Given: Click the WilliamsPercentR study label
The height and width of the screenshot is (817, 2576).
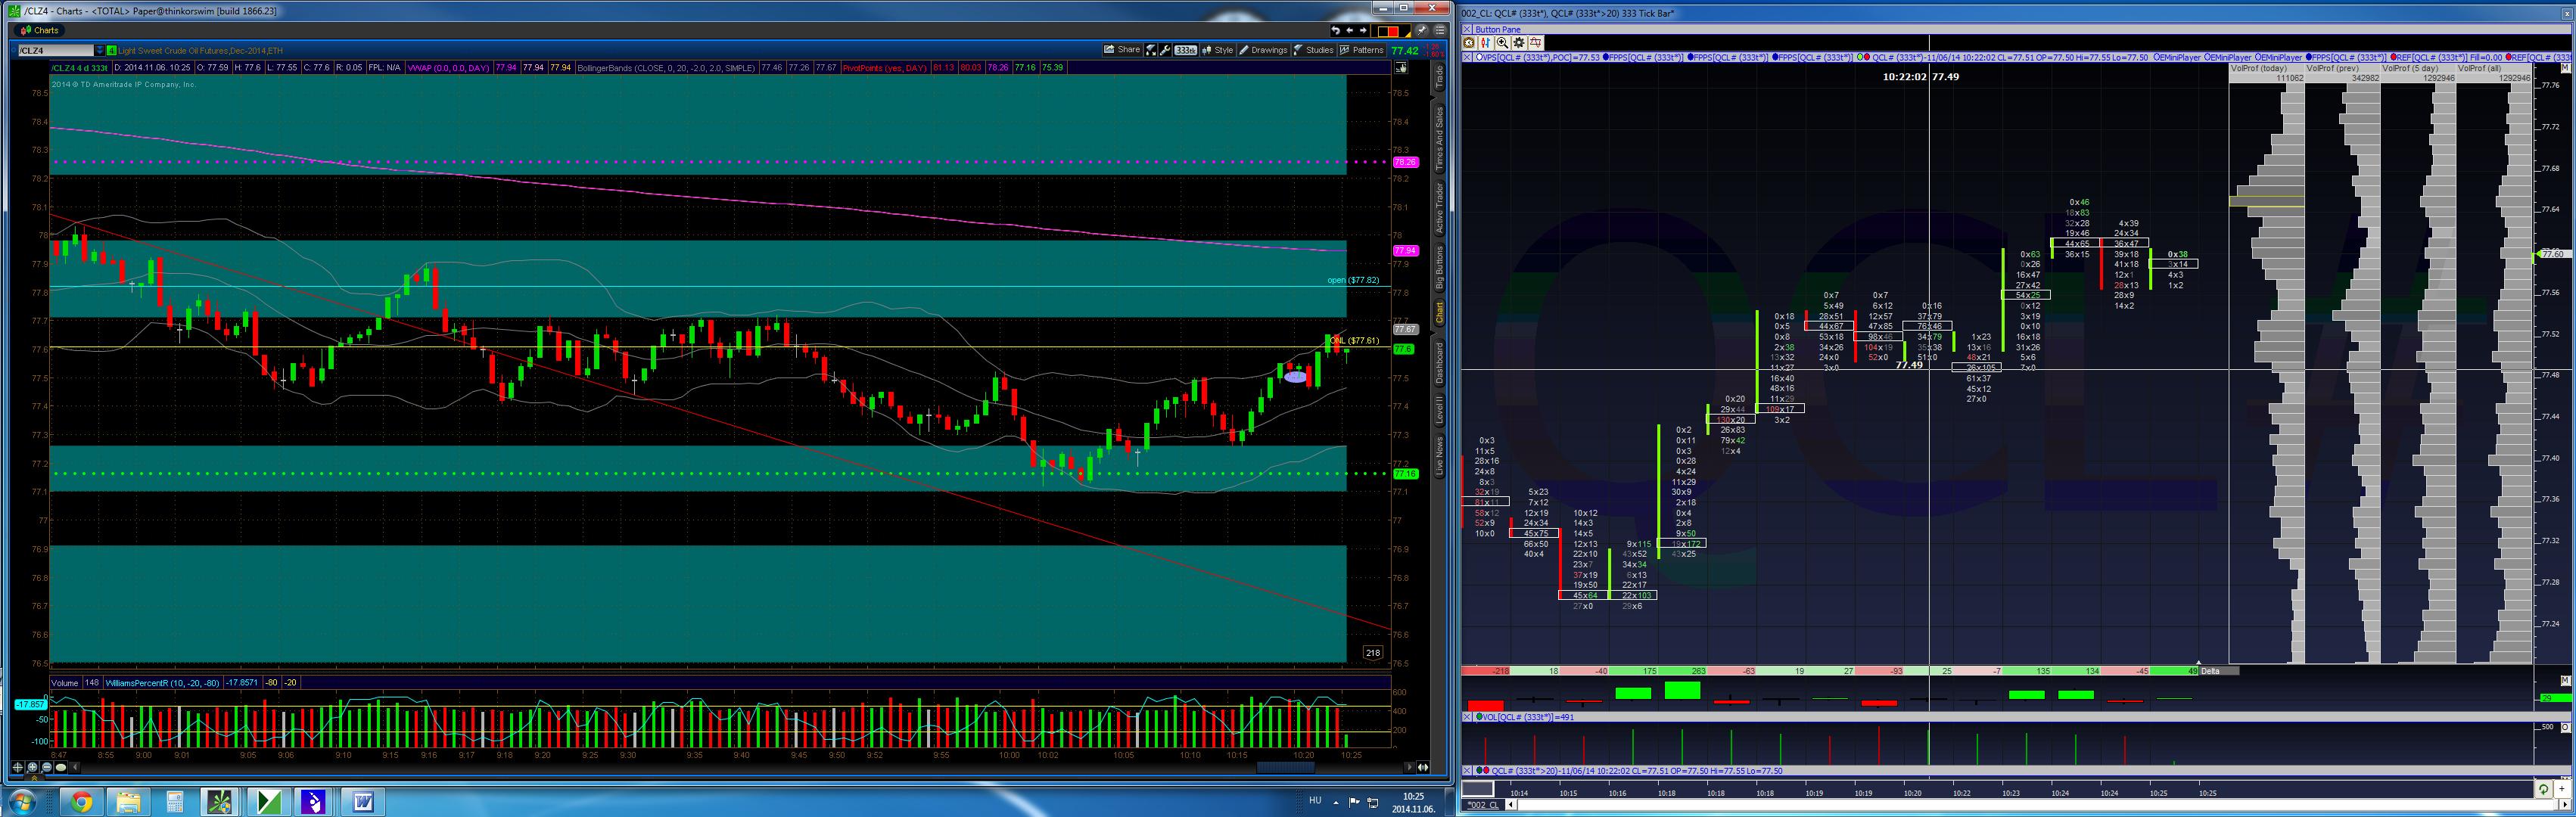Looking at the screenshot, I should pos(162,683).
